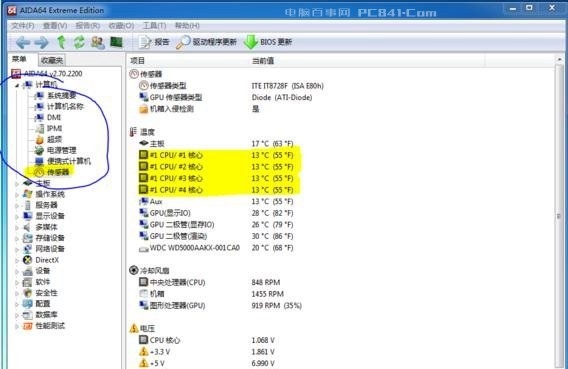
Task: Expand the 网络设备 tree node
Action: (x=17, y=249)
